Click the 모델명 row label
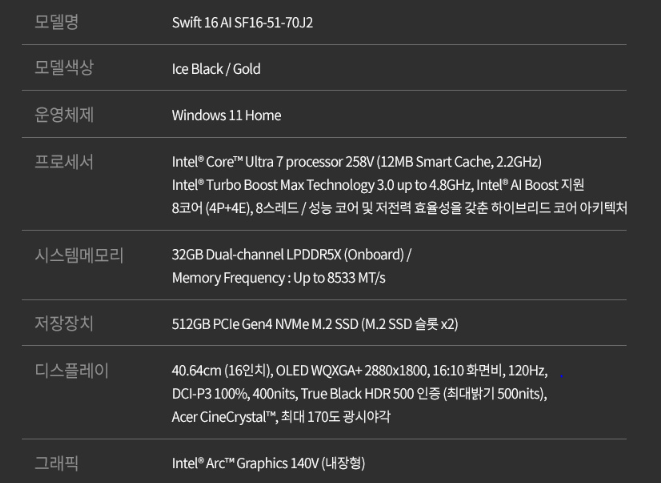Viewport: 661px width, 483px height. (57, 22)
